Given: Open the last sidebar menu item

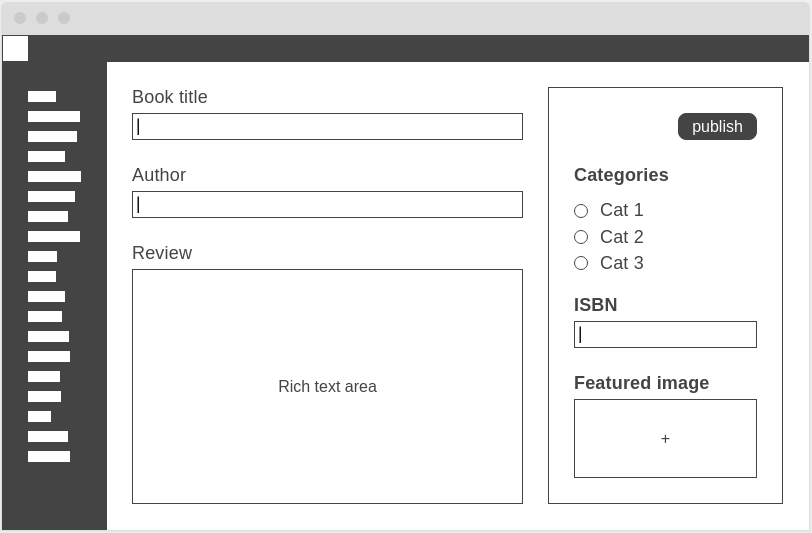Looking at the screenshot, I should [x=49, y=456].
